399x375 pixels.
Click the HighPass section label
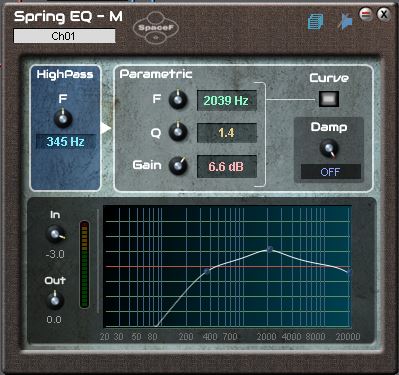tap(65, 74)
